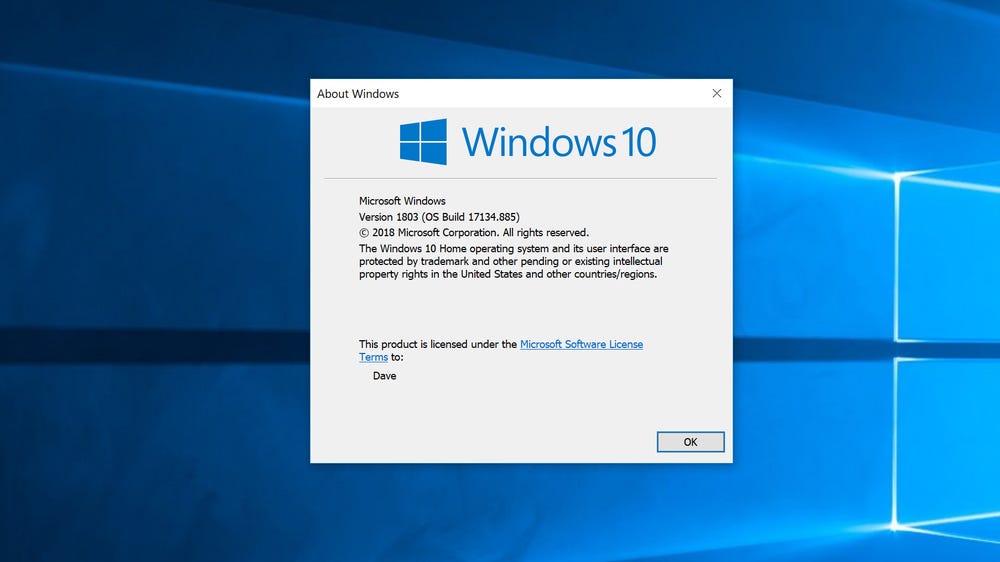Open the Microsoft Software License link
This screenshot has width=1000, height=562.
(581, 344)
